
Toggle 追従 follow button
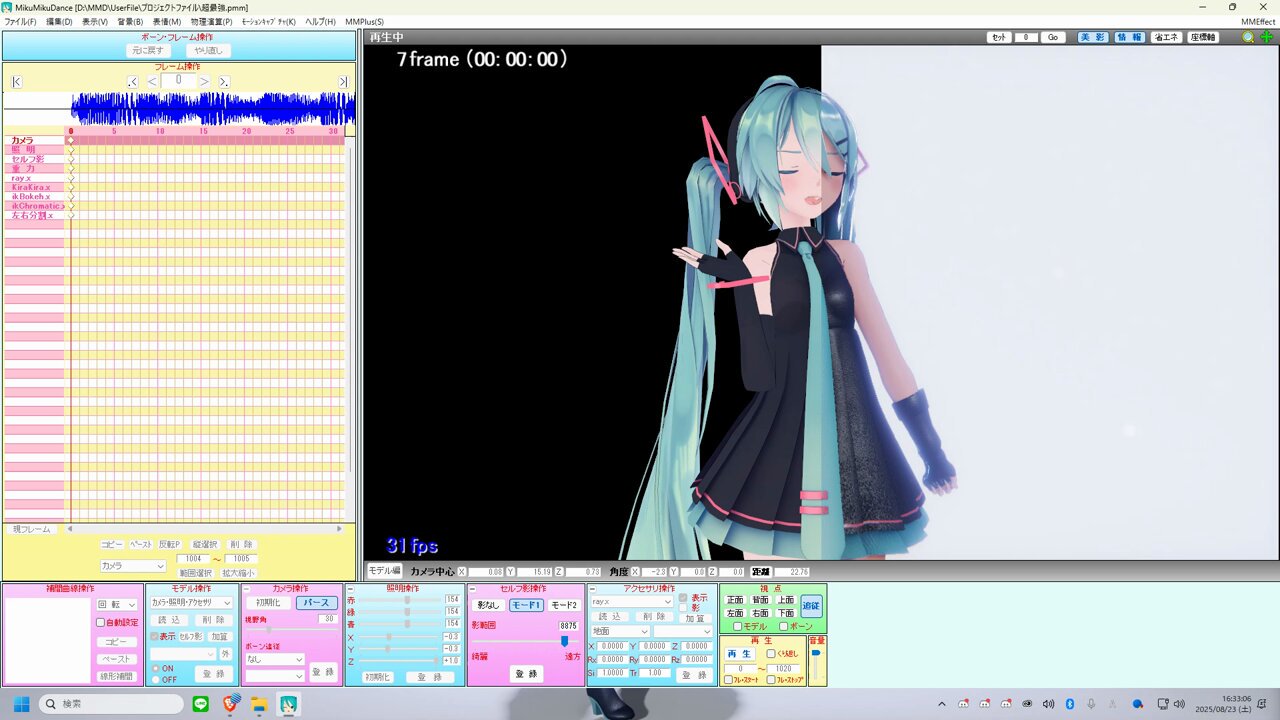[x=811, y=606]
